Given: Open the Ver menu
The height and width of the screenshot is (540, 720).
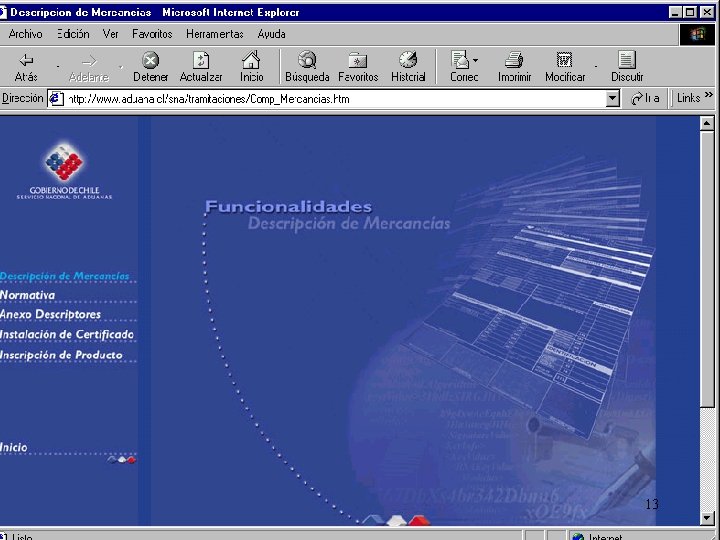Looking at the screenshot, I should (x=110, y=34).
